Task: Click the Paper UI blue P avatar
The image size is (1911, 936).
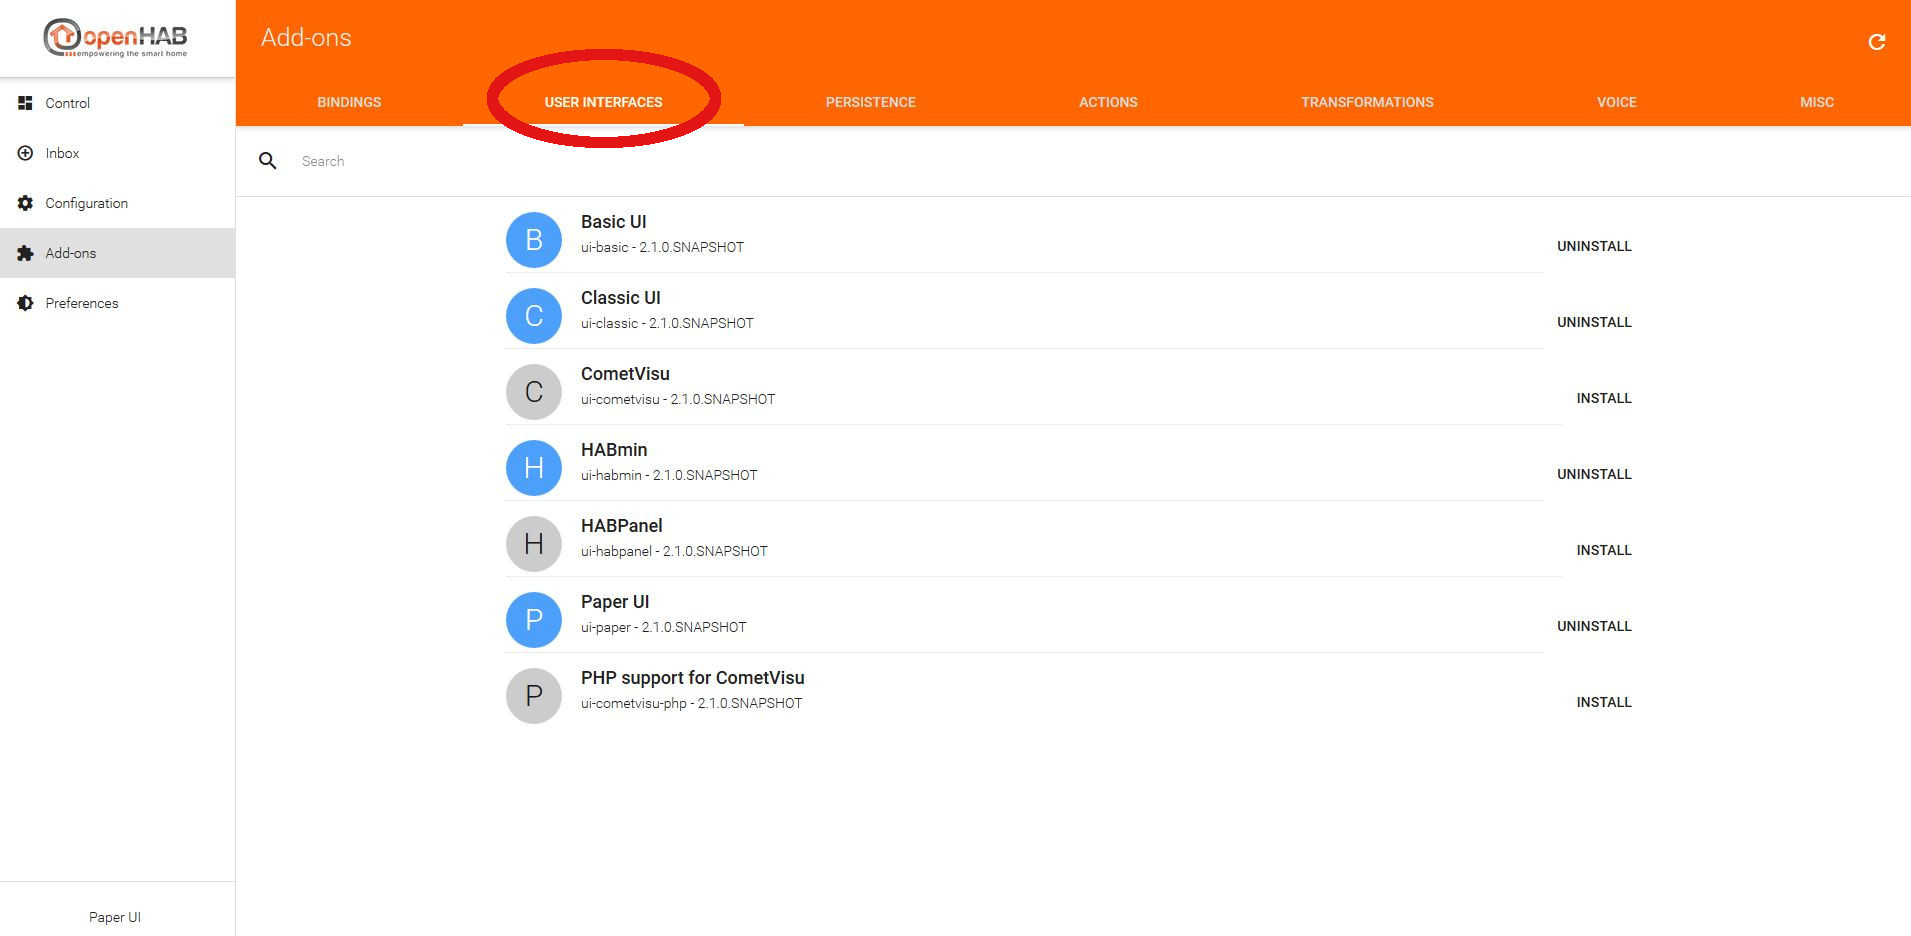Action: coord(534,620)
